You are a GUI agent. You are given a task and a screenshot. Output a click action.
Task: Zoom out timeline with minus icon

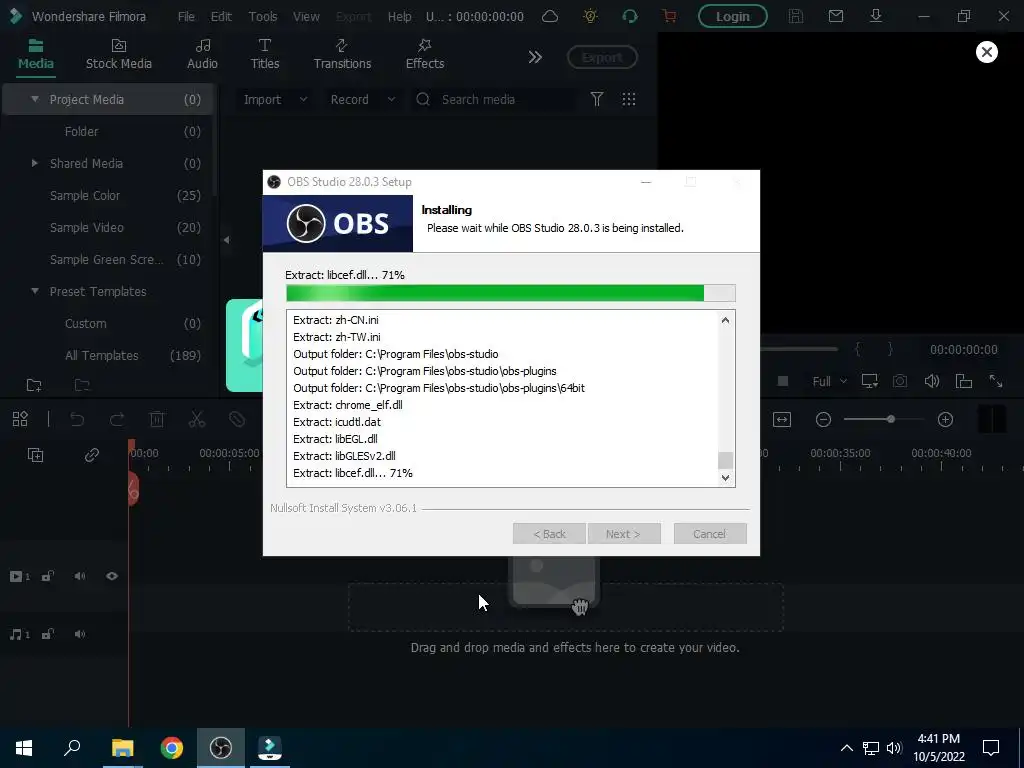824,419
